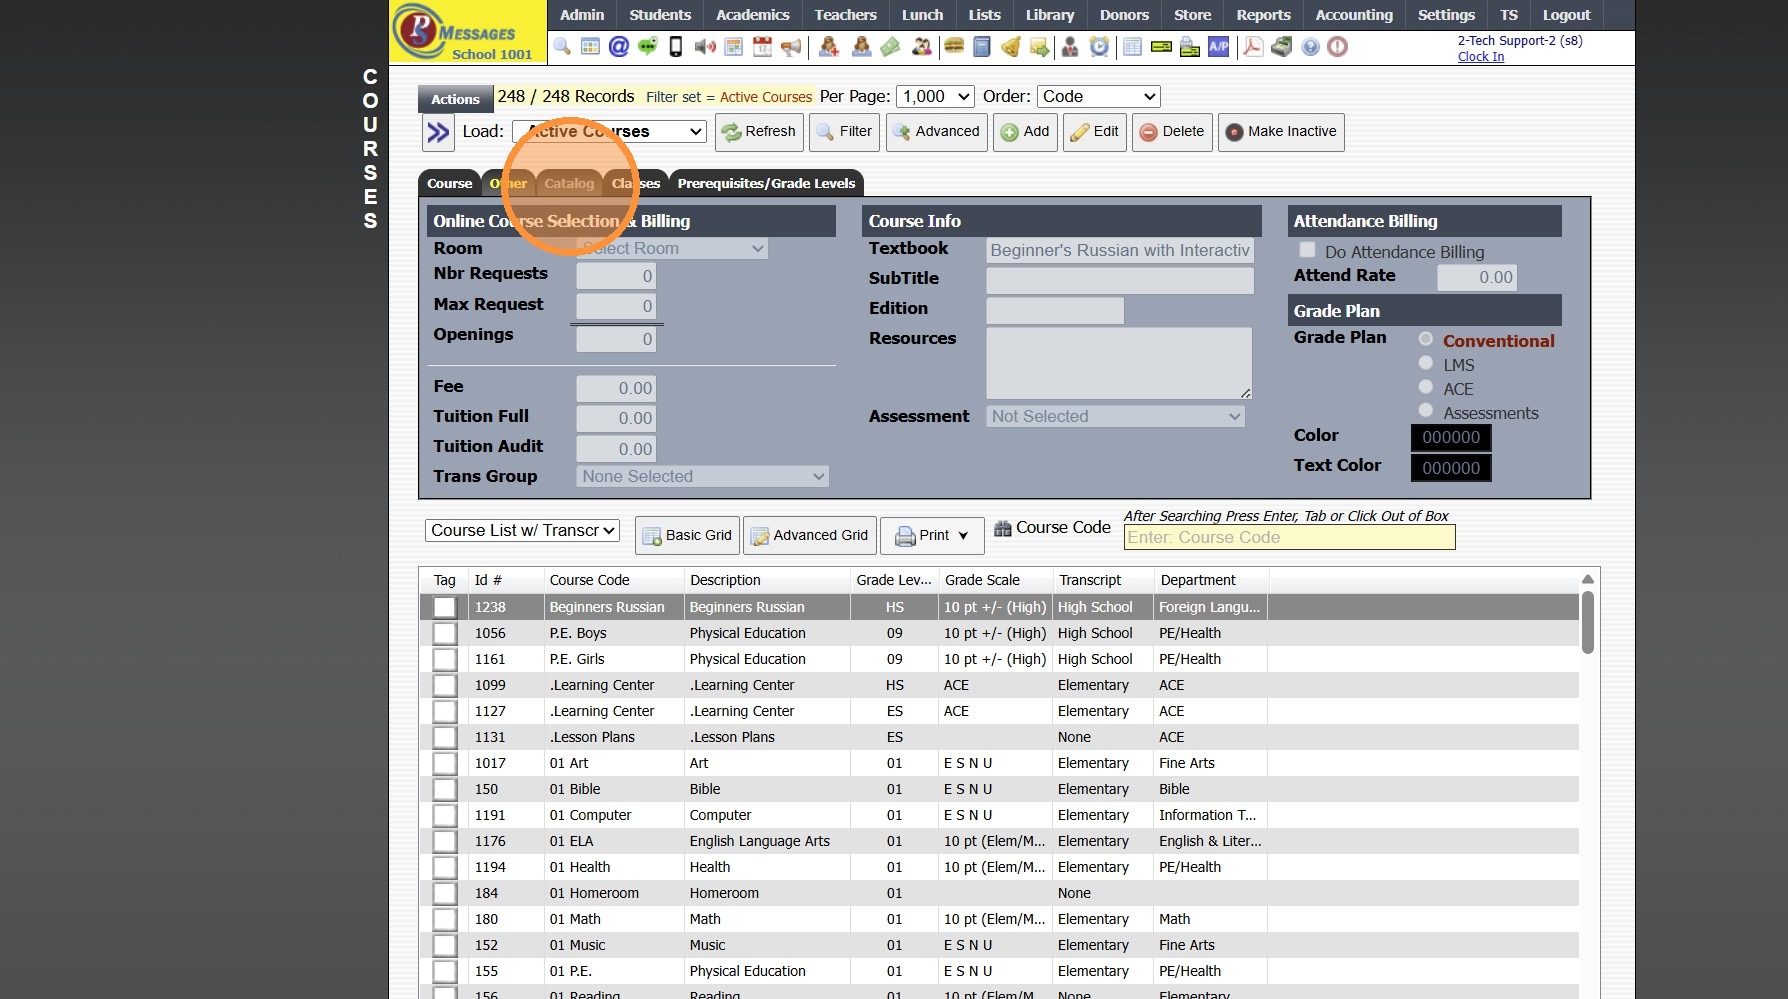1788x999 pixels.
Task: Click the Text Color swatch box
Action: coord(1450,468)
